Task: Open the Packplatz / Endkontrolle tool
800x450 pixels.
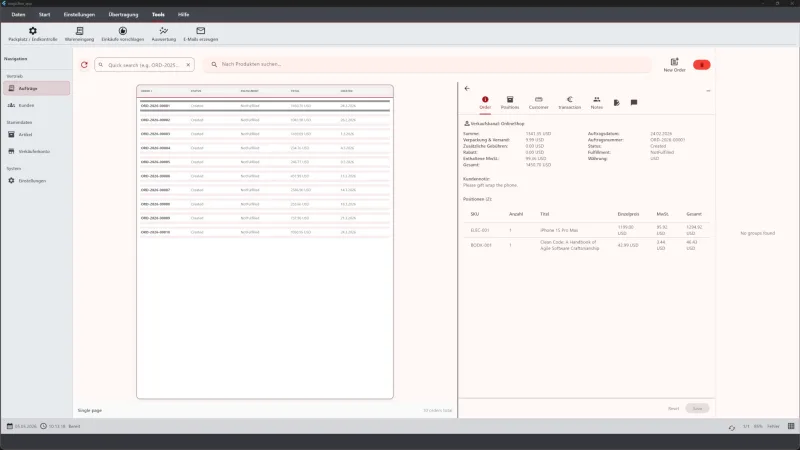Action: [33, 34]
